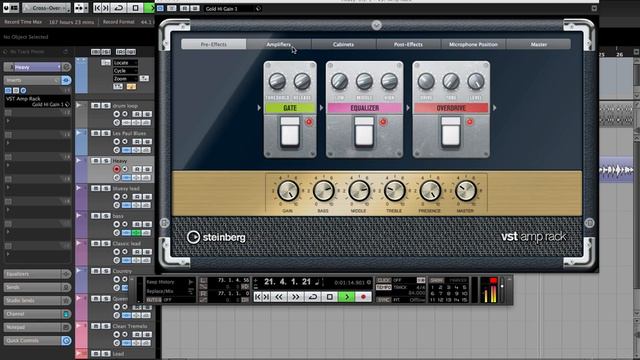The width and height of the screenshot is (640, 360).
Task: Switch to the Master tab
Action: coord(538,44)
